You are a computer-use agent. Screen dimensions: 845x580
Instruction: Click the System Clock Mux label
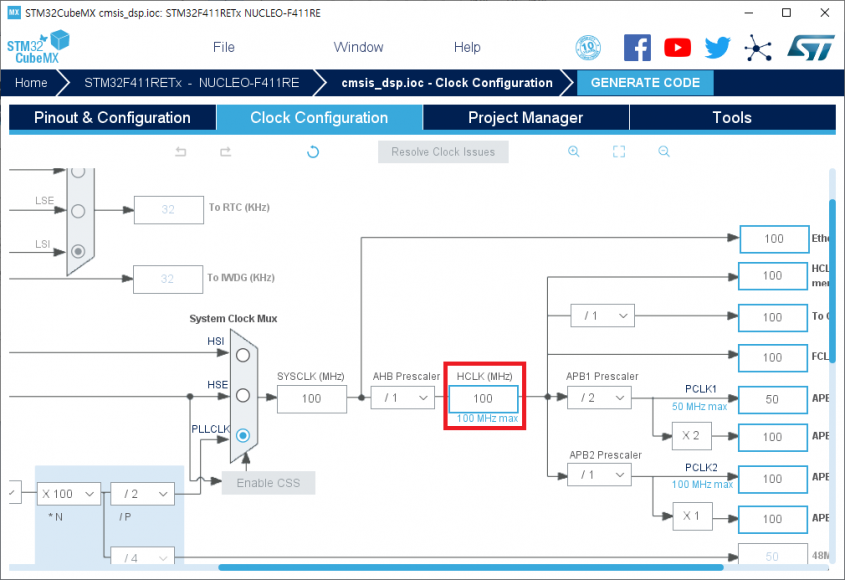point(233,319)
